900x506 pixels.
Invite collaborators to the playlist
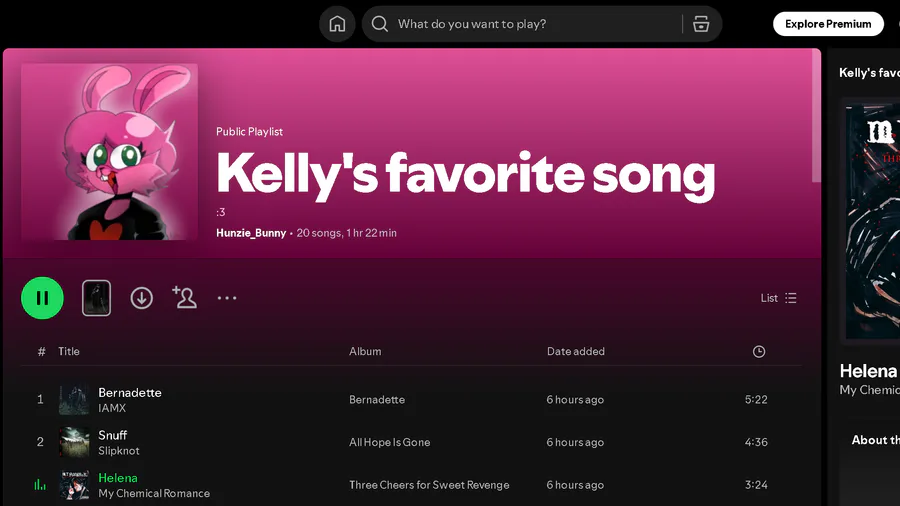(184, 297)
